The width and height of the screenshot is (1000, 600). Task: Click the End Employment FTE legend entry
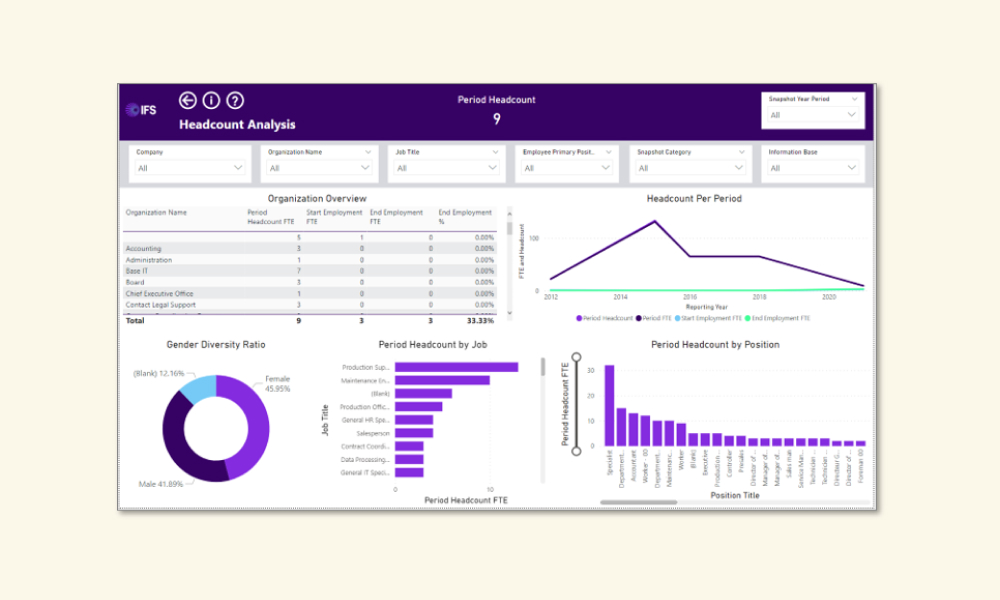pyautogui.click(x=777, y=318)
